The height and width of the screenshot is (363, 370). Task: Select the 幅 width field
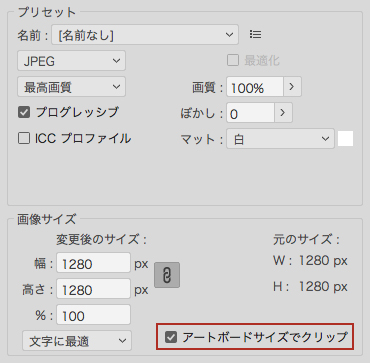coord(93,263)
